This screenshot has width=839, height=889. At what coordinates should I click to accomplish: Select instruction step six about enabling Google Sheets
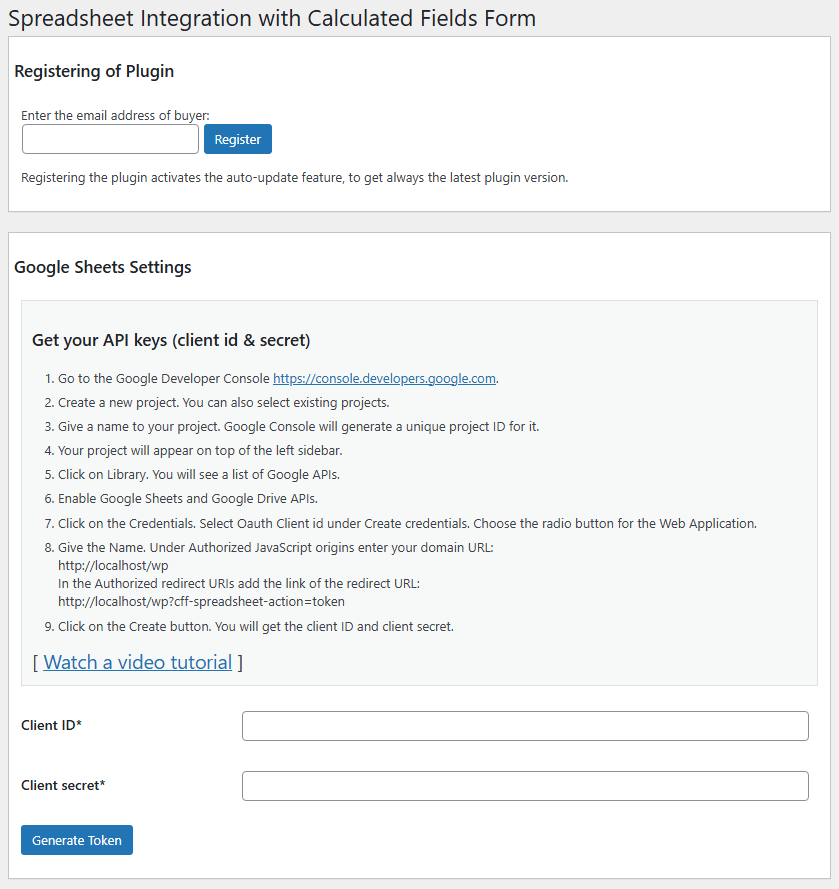click(x=185, y=498)
